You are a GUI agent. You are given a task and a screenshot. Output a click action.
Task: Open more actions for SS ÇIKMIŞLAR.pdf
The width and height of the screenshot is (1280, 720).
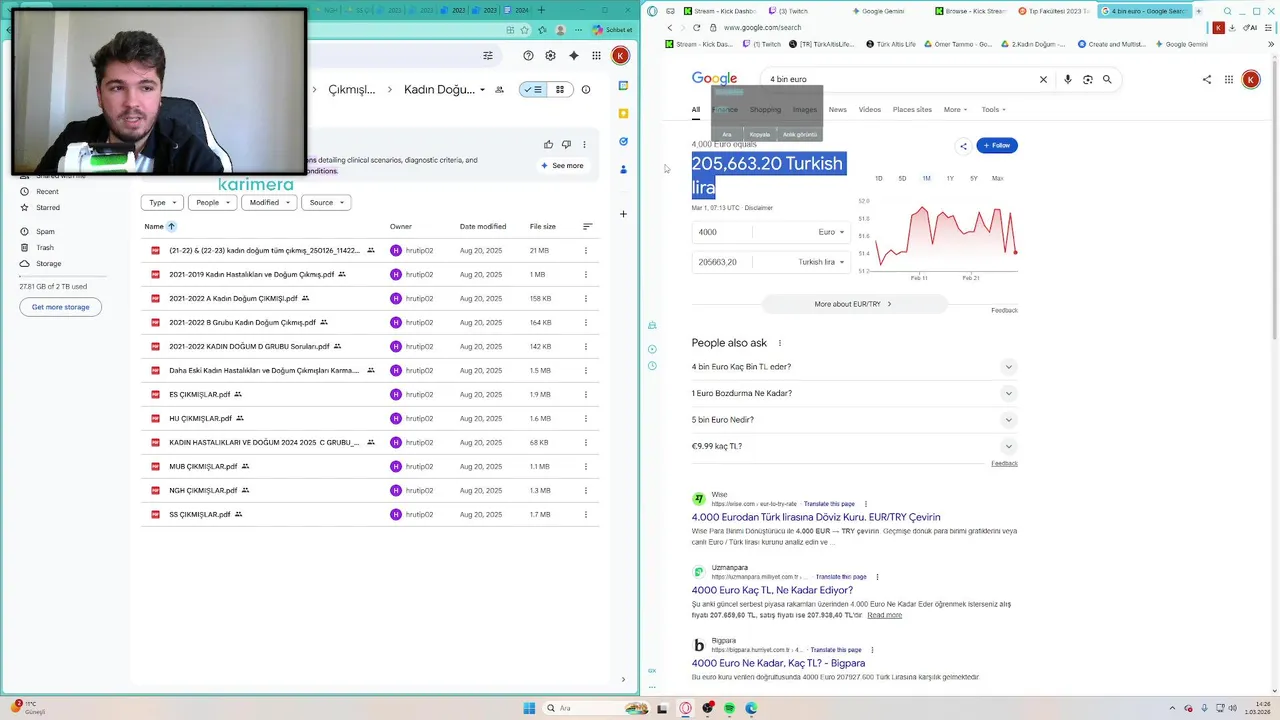coord(586,515)
